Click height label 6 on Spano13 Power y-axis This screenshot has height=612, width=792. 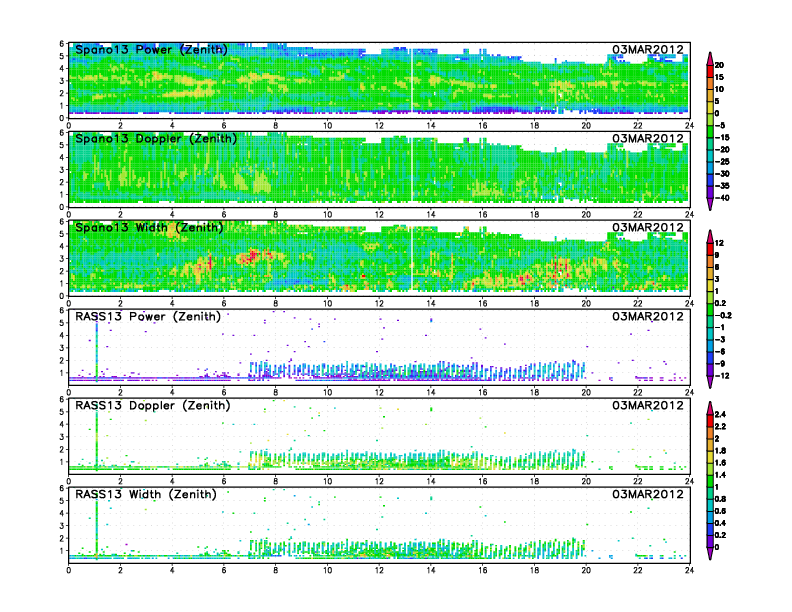tap(62, 44)
